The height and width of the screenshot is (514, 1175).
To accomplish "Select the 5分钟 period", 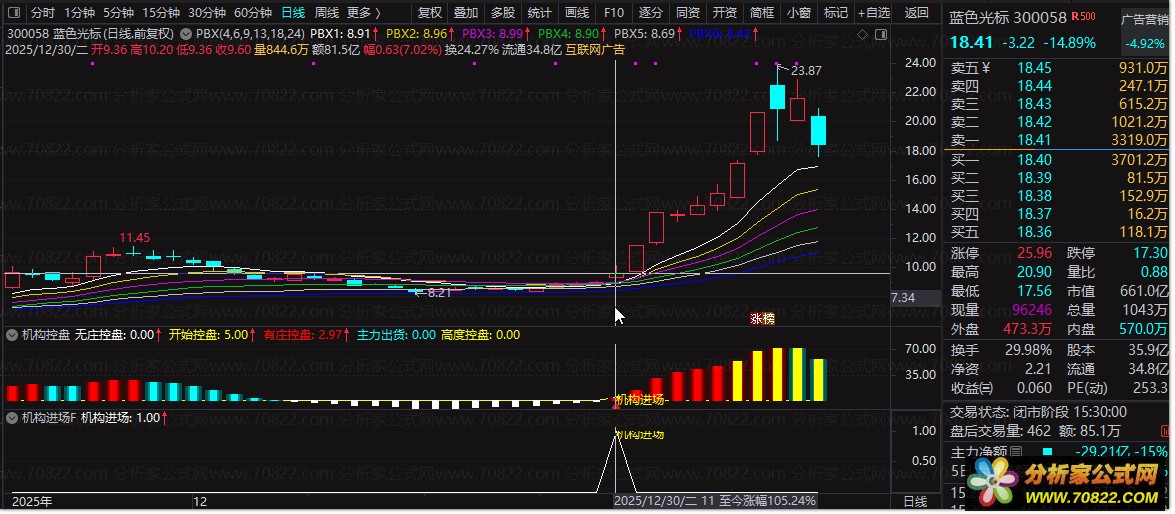I will [x=118, y=13].
